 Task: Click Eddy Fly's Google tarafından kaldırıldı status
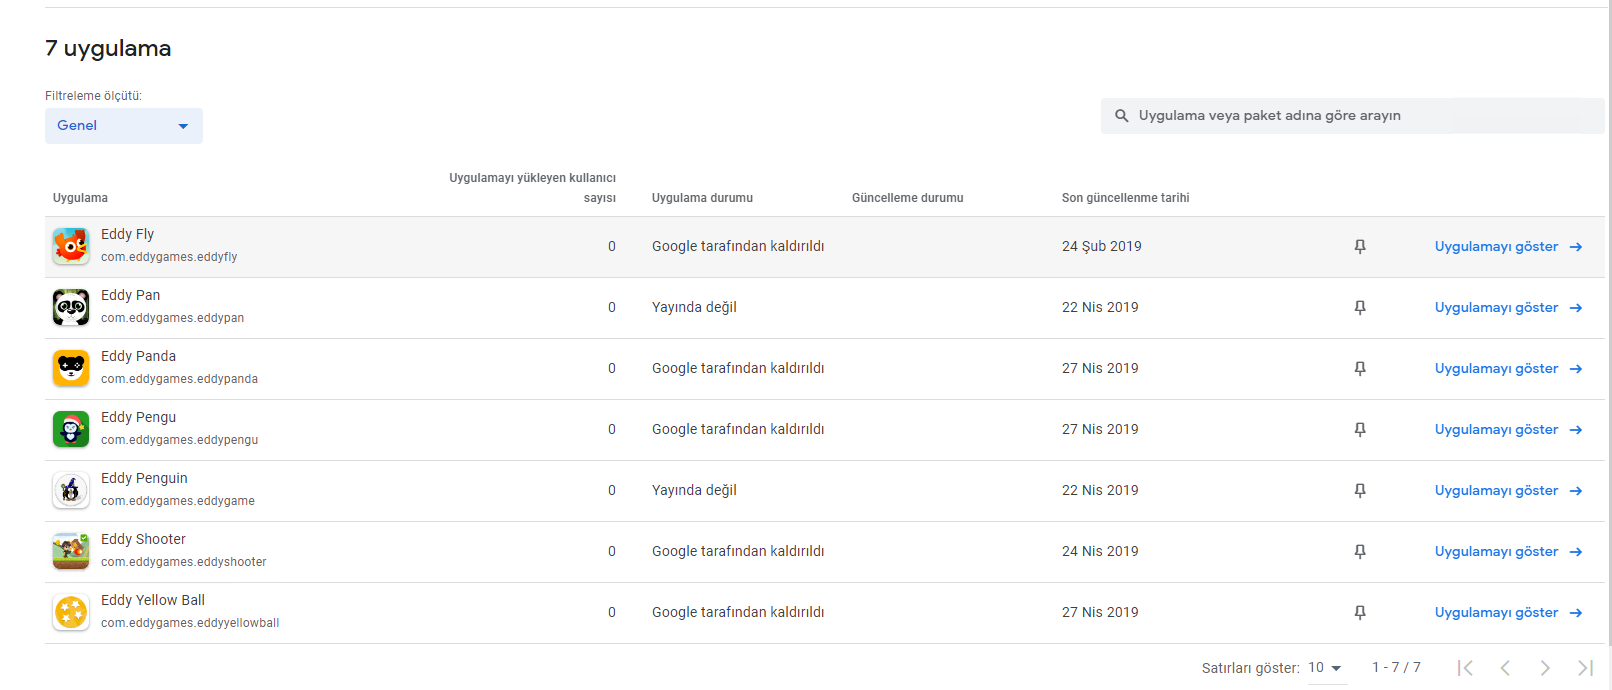click(x=738, y=246)
